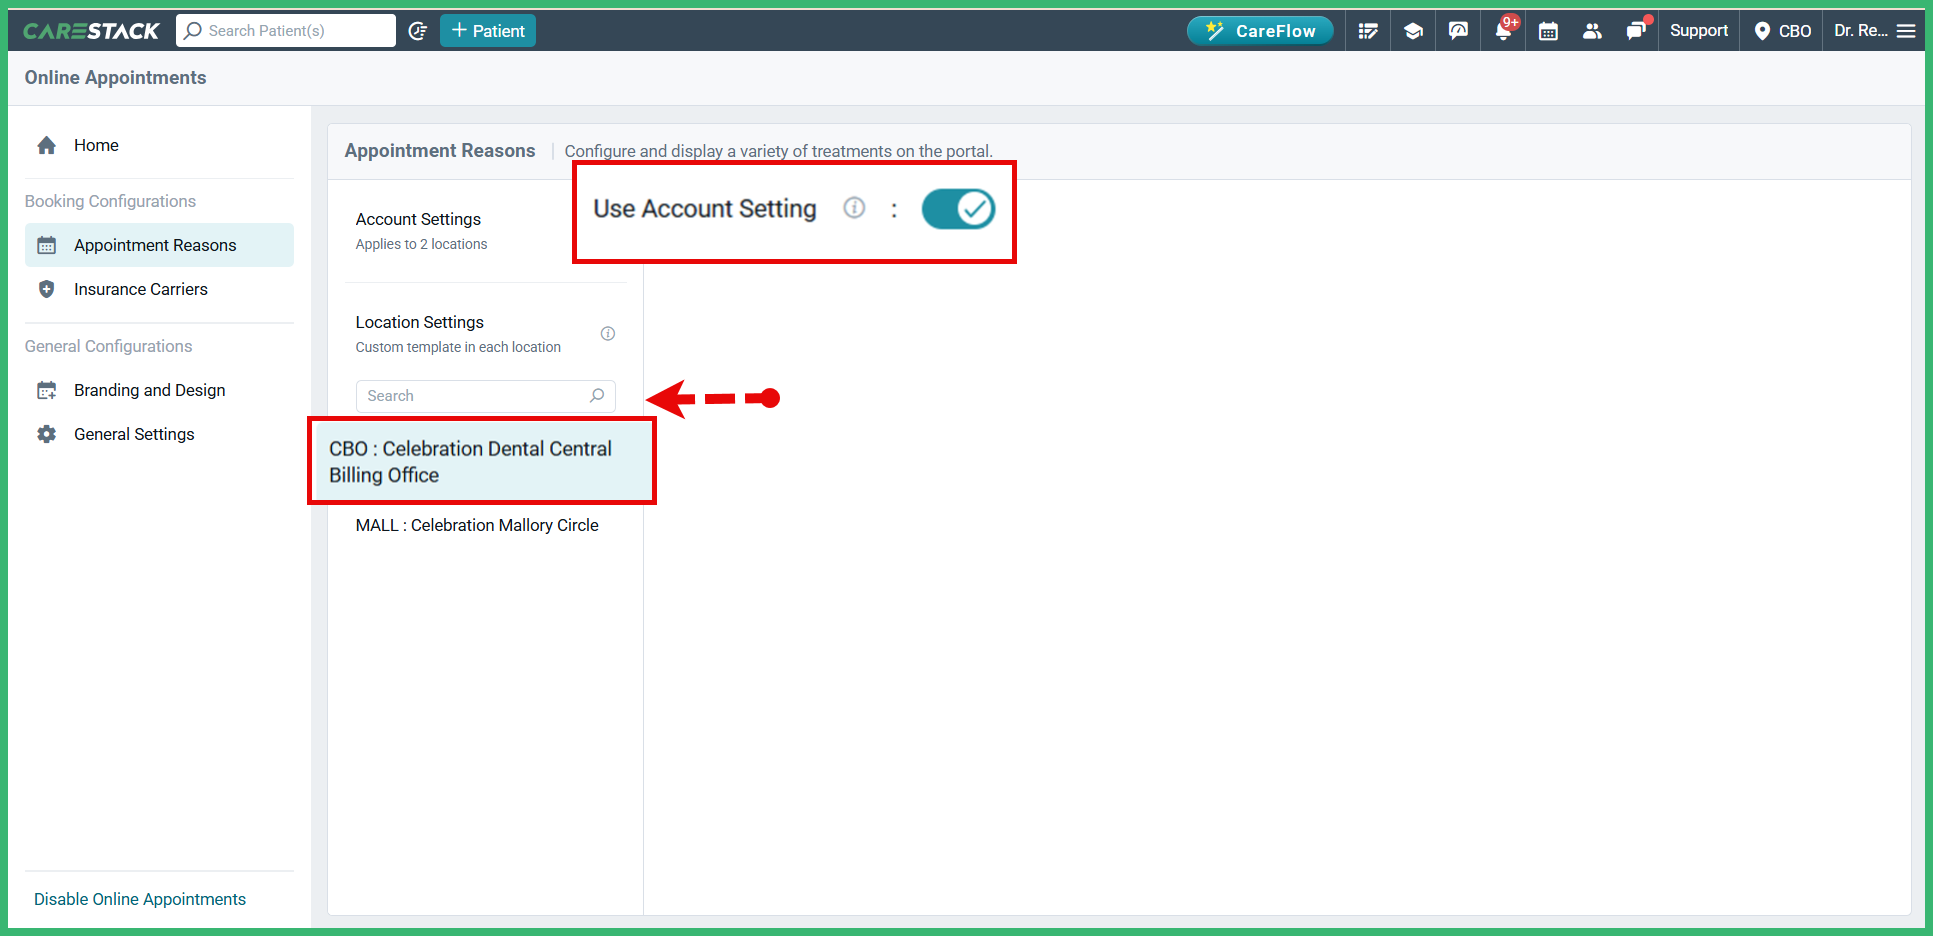This screenshot has width=1933, height=936.
Task: Click the location settings Search field
Action: [x=476, y=396]
